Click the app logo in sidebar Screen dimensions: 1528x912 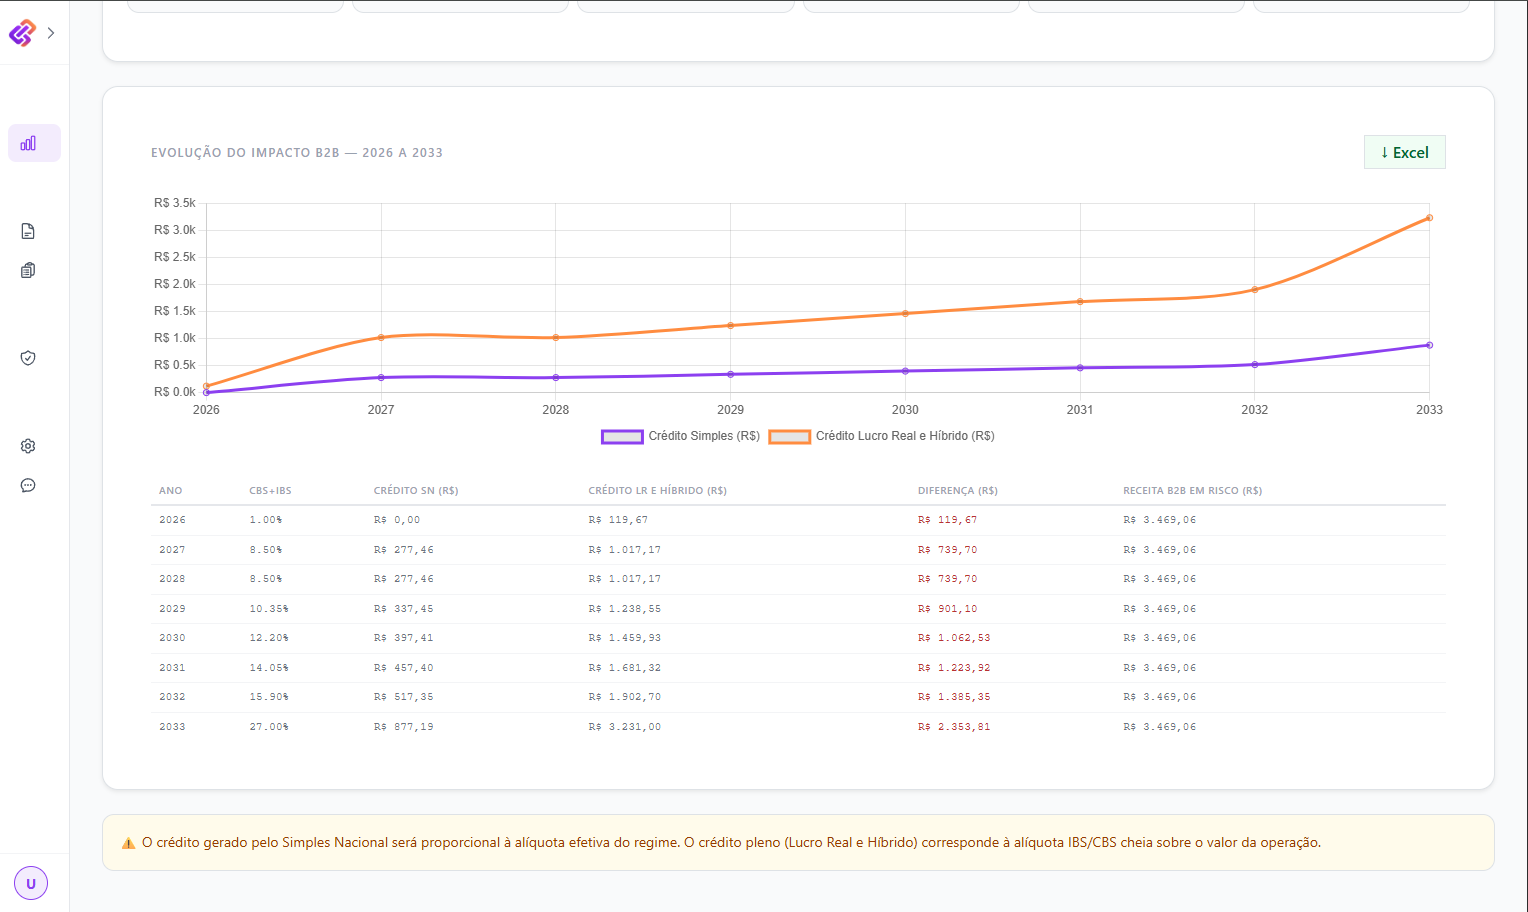click(22, 33)
